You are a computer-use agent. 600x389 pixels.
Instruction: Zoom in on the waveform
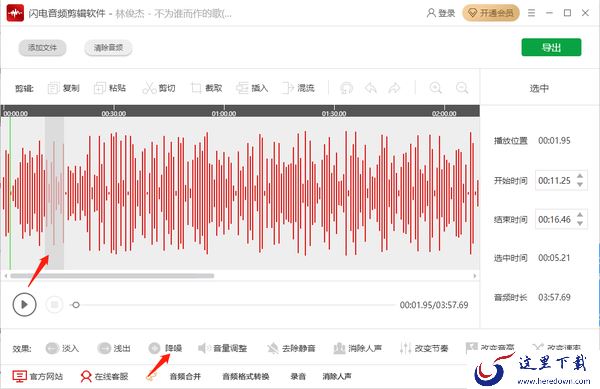[x=435, y=88]
